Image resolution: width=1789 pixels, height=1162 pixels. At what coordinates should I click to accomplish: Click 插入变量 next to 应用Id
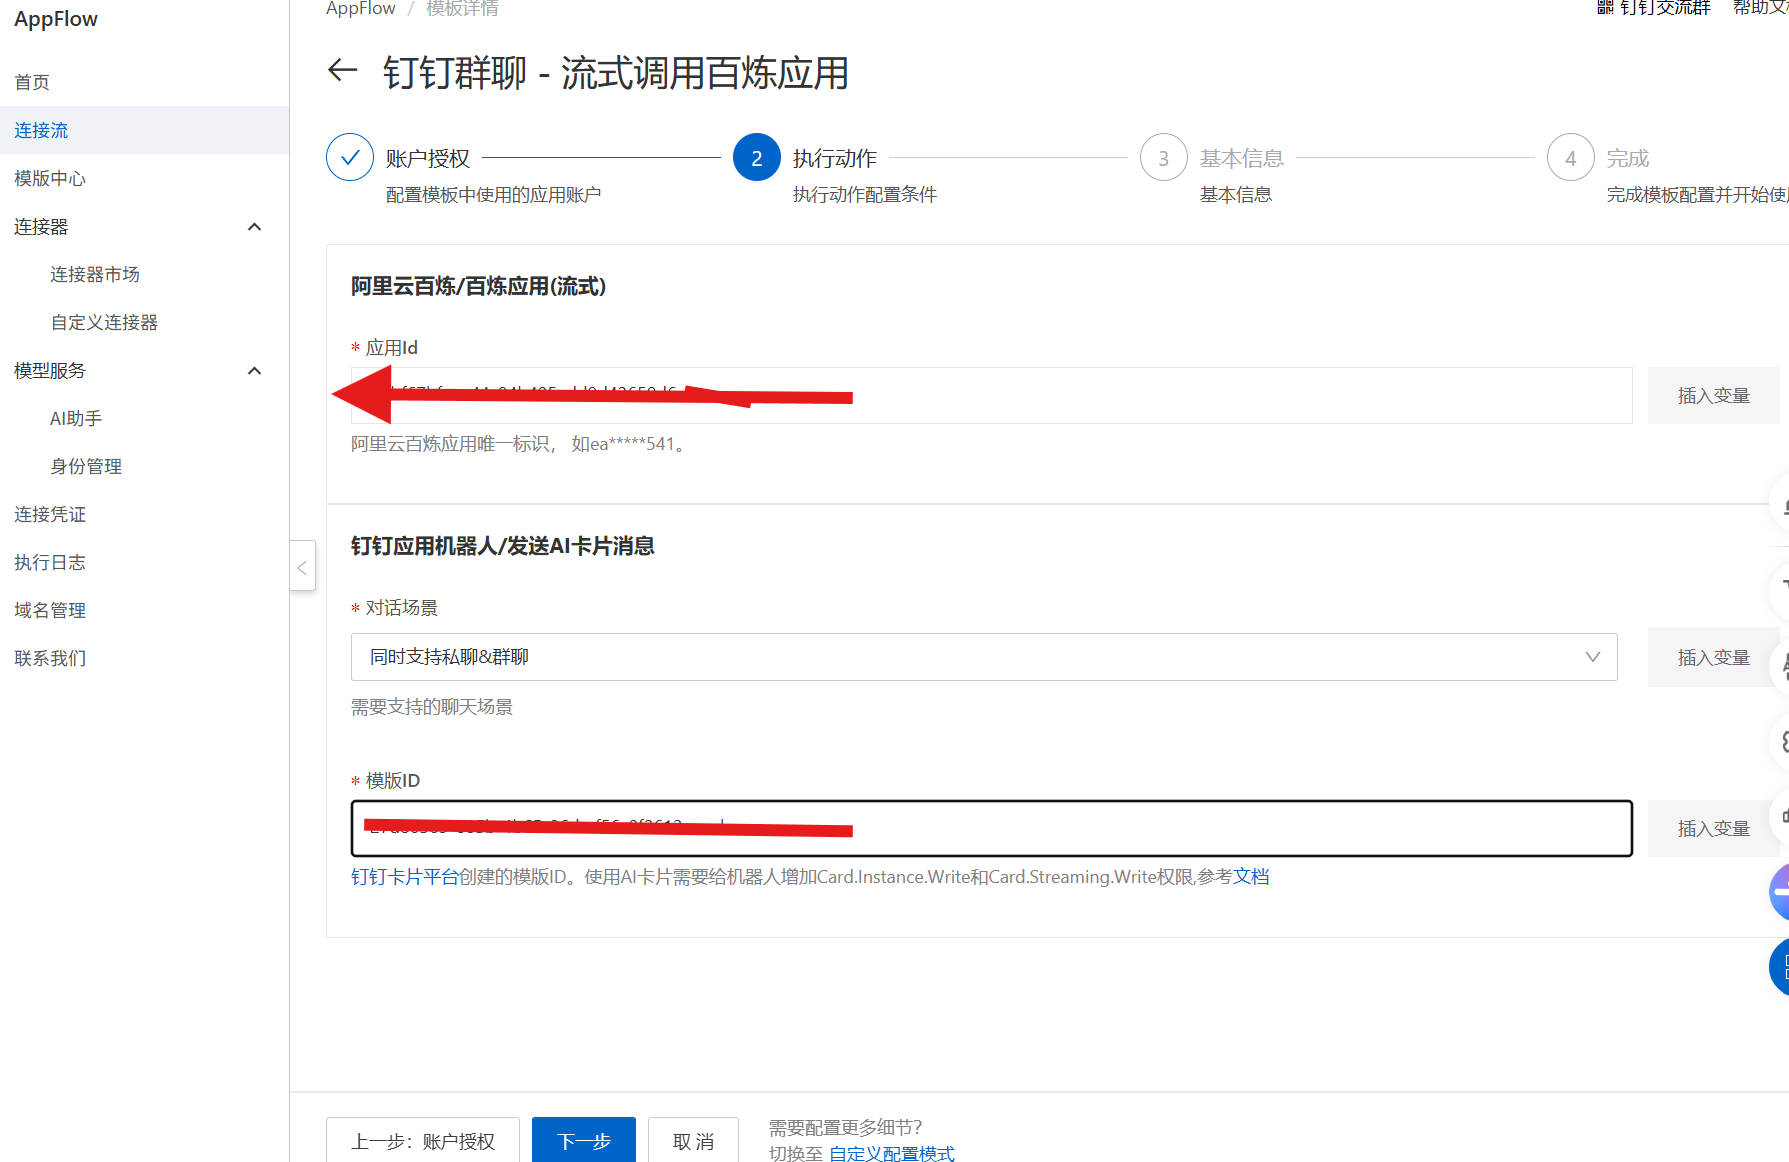coord(1713,396)
